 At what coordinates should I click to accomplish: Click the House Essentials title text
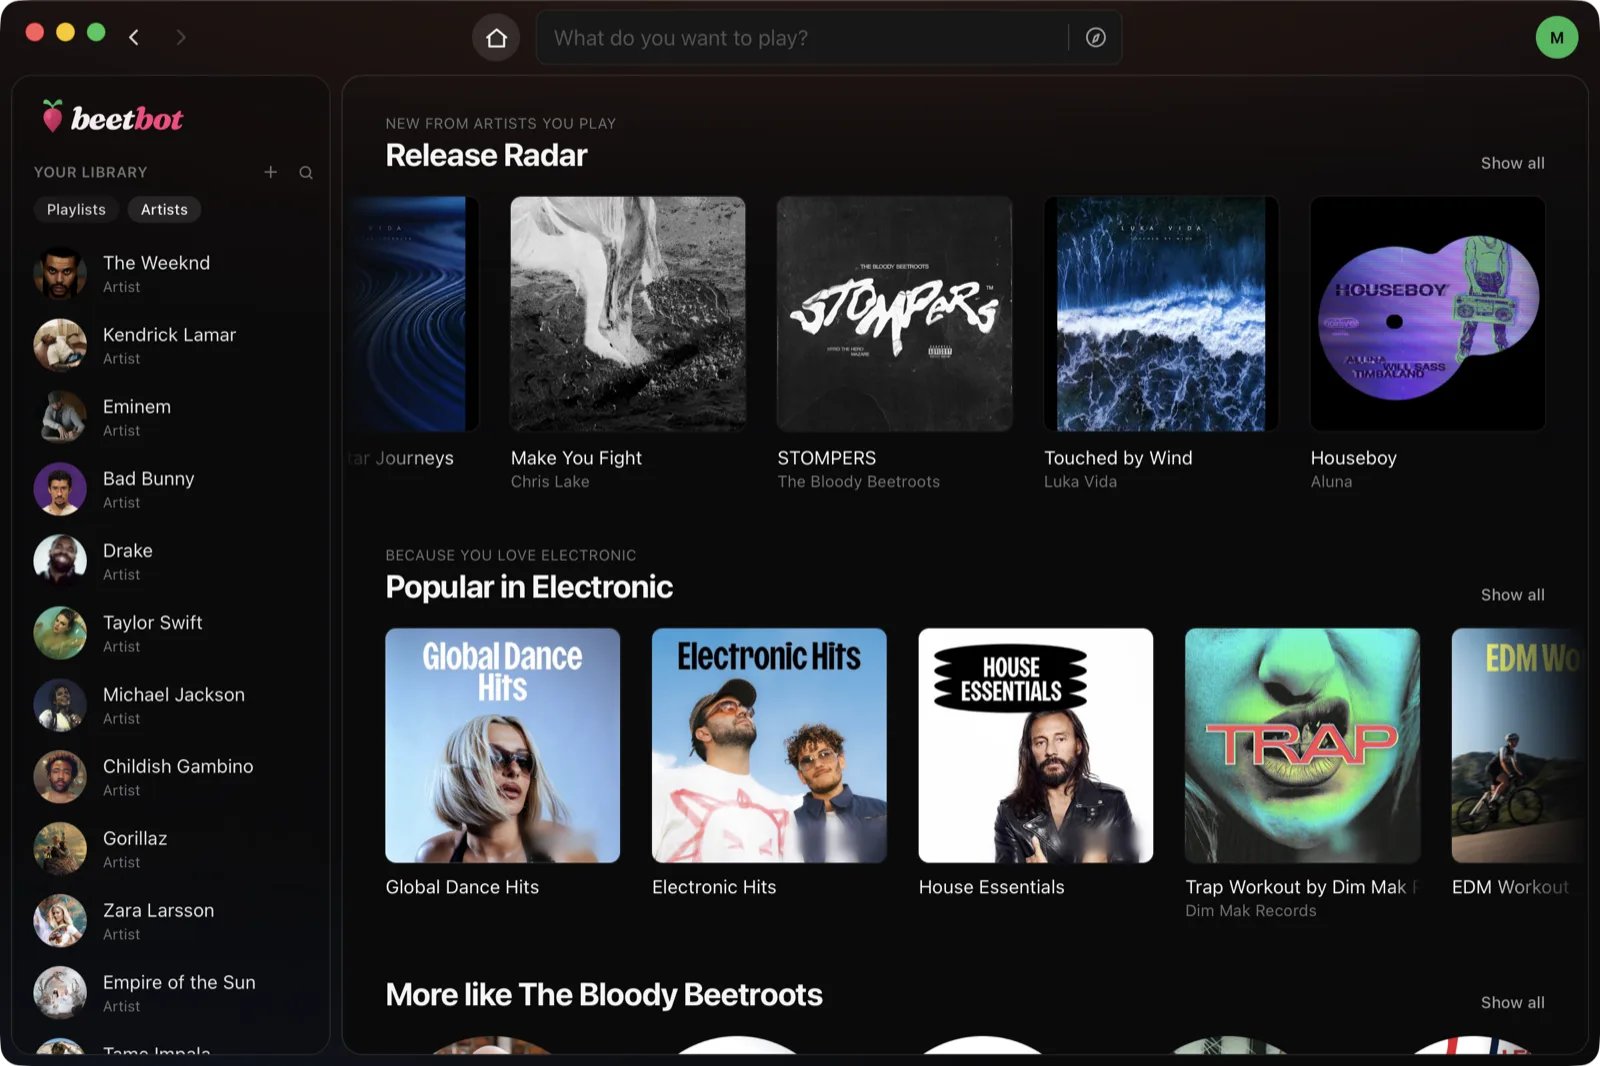point(991,887)
